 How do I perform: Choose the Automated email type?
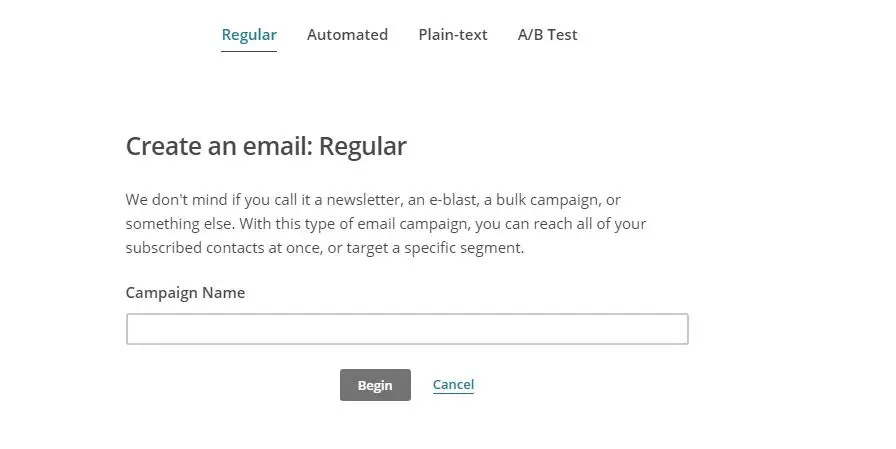tap(347, 35)
